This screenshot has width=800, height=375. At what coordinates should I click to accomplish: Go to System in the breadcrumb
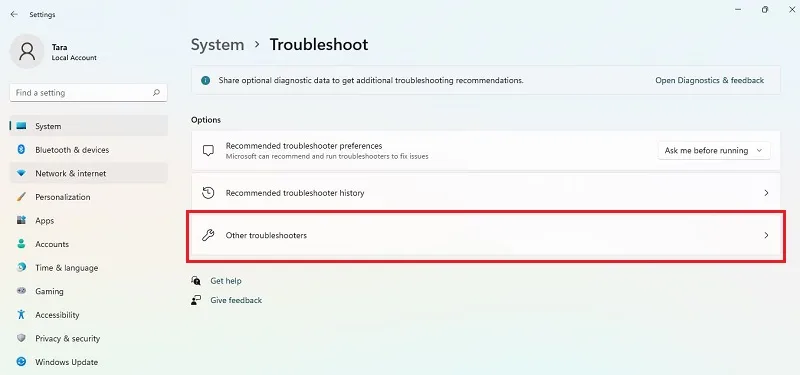point(217,44)
